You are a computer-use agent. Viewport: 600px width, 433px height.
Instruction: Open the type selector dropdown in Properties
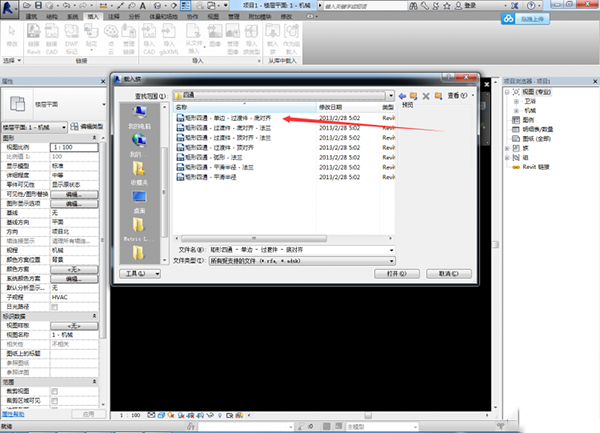104,104
